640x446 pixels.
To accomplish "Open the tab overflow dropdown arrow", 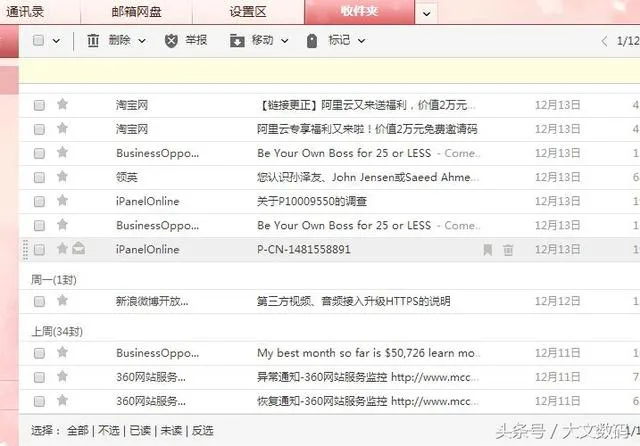I will (427, 14).
